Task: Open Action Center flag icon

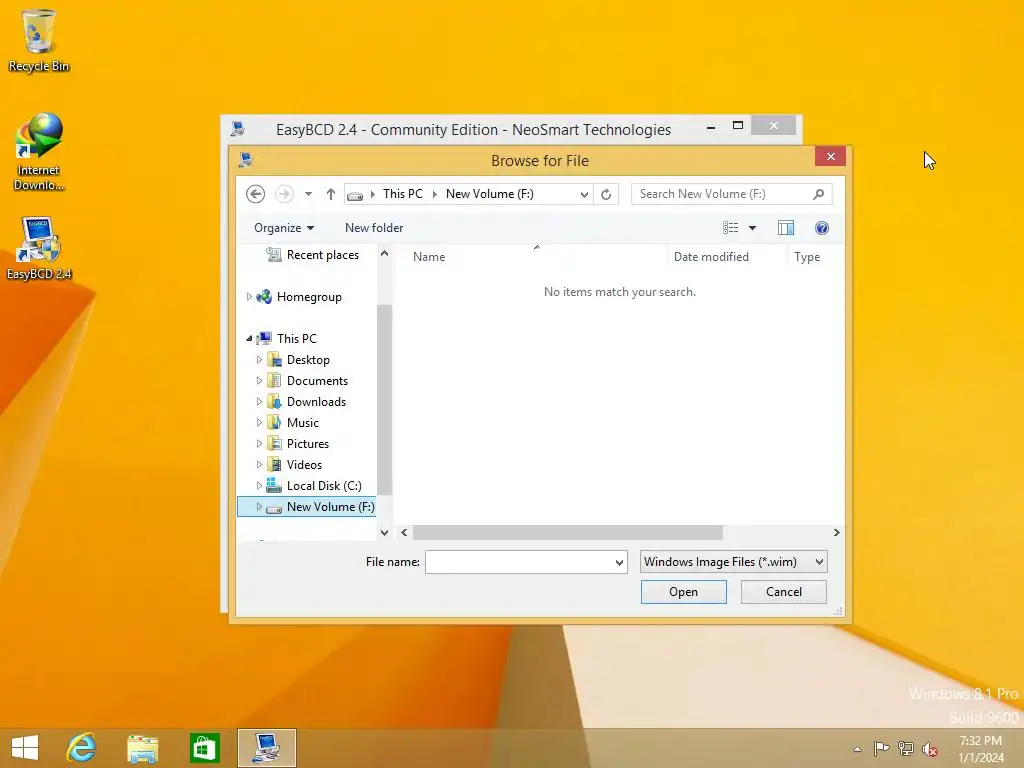Action: pyautogui.click(x=881, y=748)
